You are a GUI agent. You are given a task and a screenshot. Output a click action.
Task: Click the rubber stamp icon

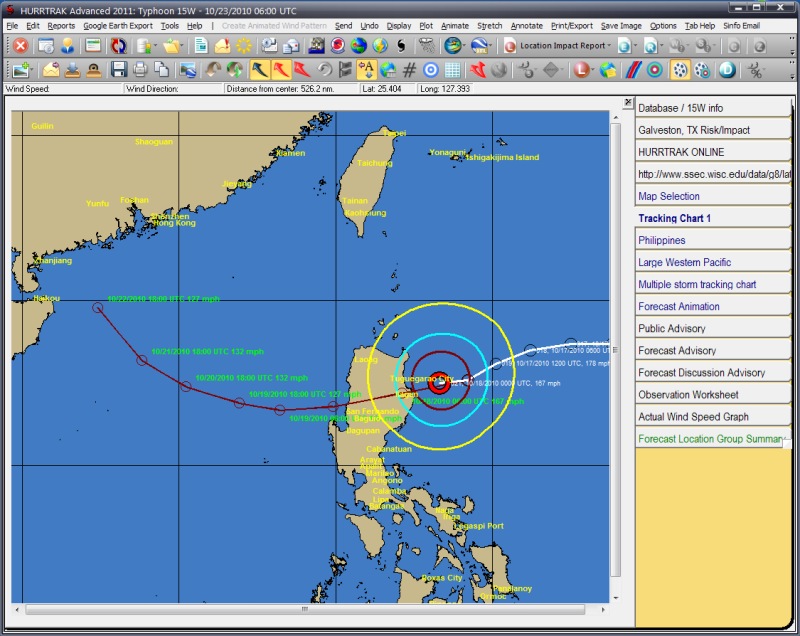(x=93, y=70)
